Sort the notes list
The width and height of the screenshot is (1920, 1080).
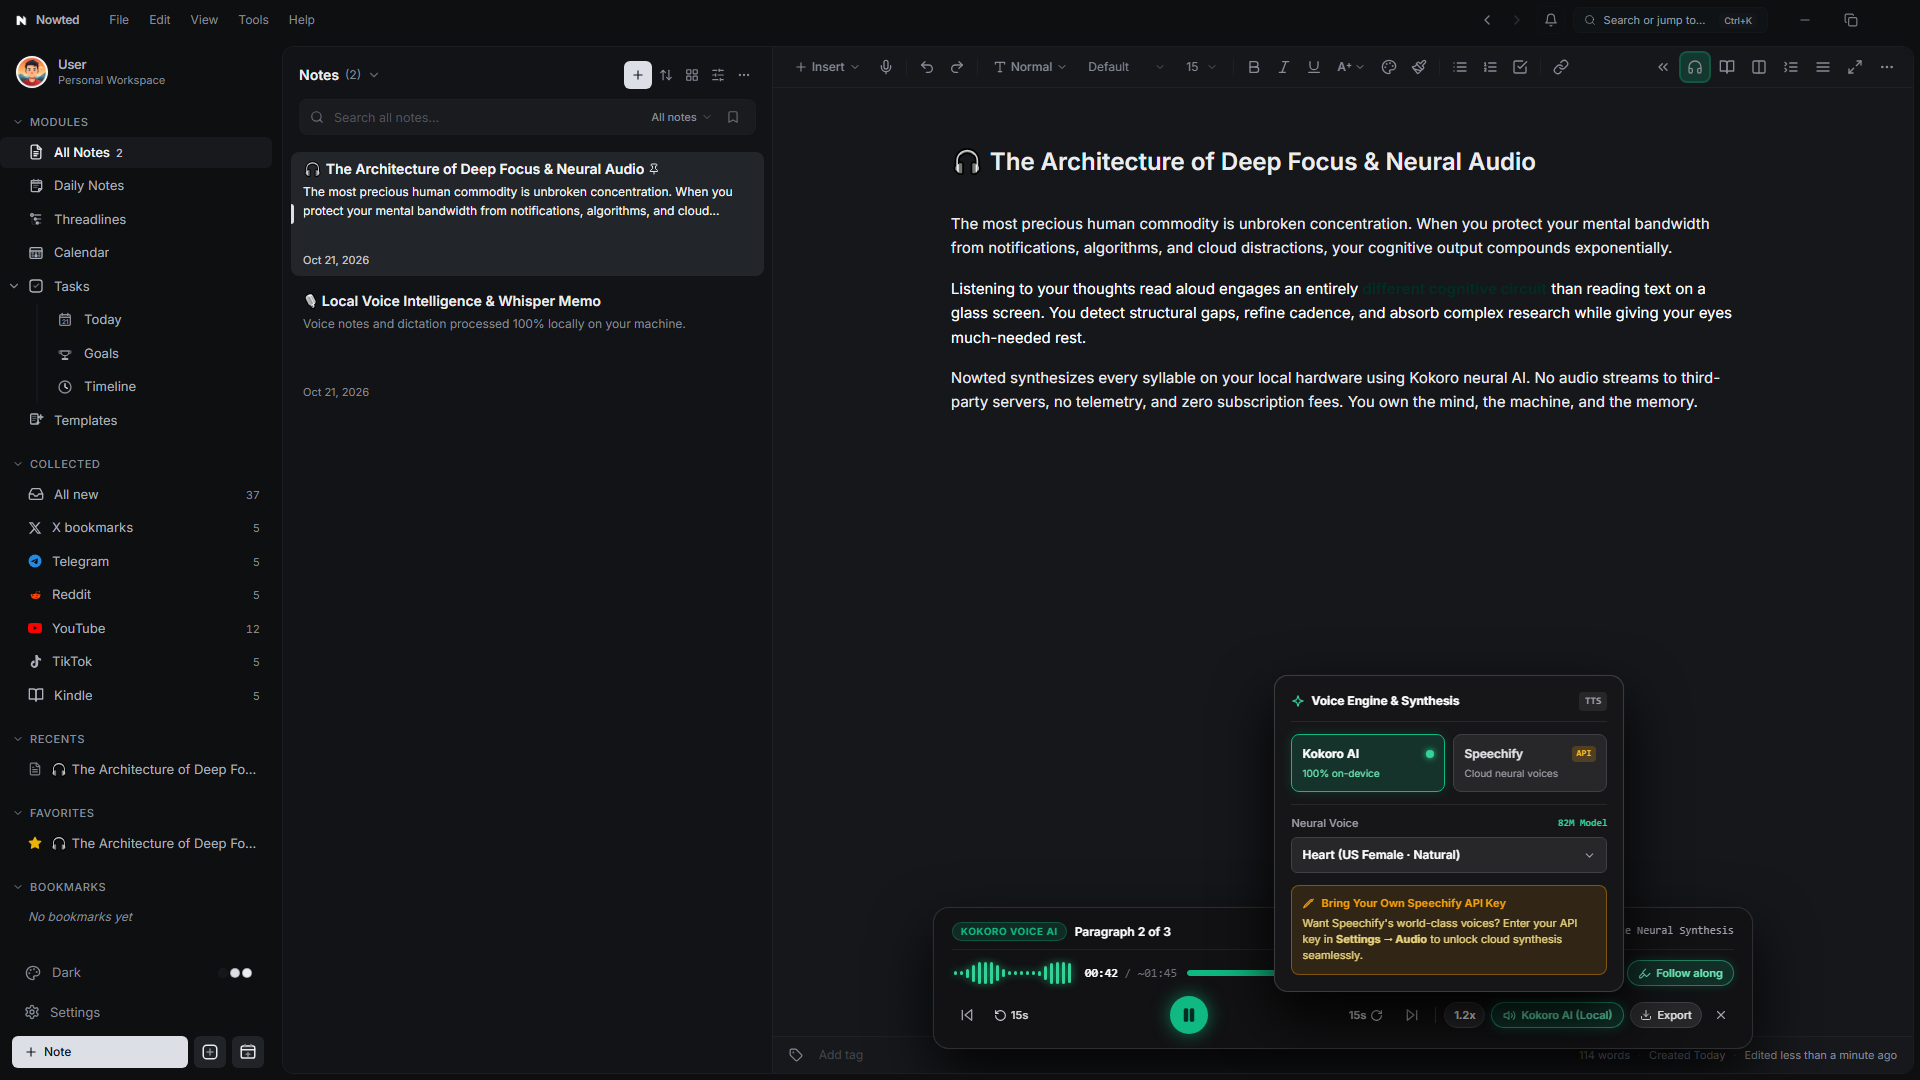(x=666, y=75)
